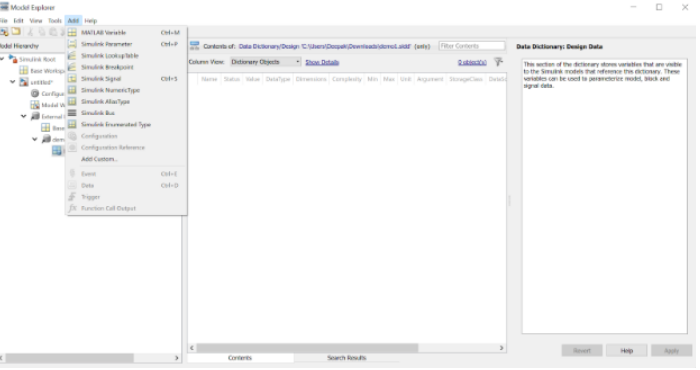Image resolution: width=700 pixels, height=370 pixels.
Task: Click in the Filter Contents search field
Action: click(x=472, y=46)
